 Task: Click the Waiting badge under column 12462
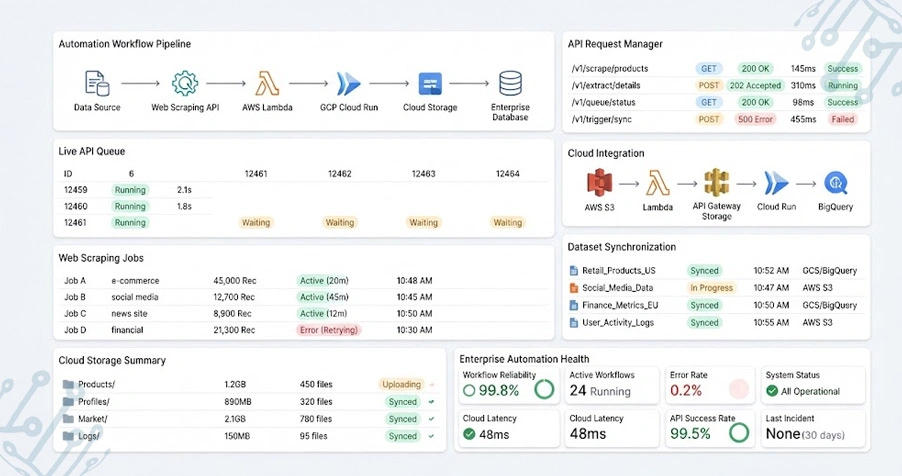pos(339,223)
